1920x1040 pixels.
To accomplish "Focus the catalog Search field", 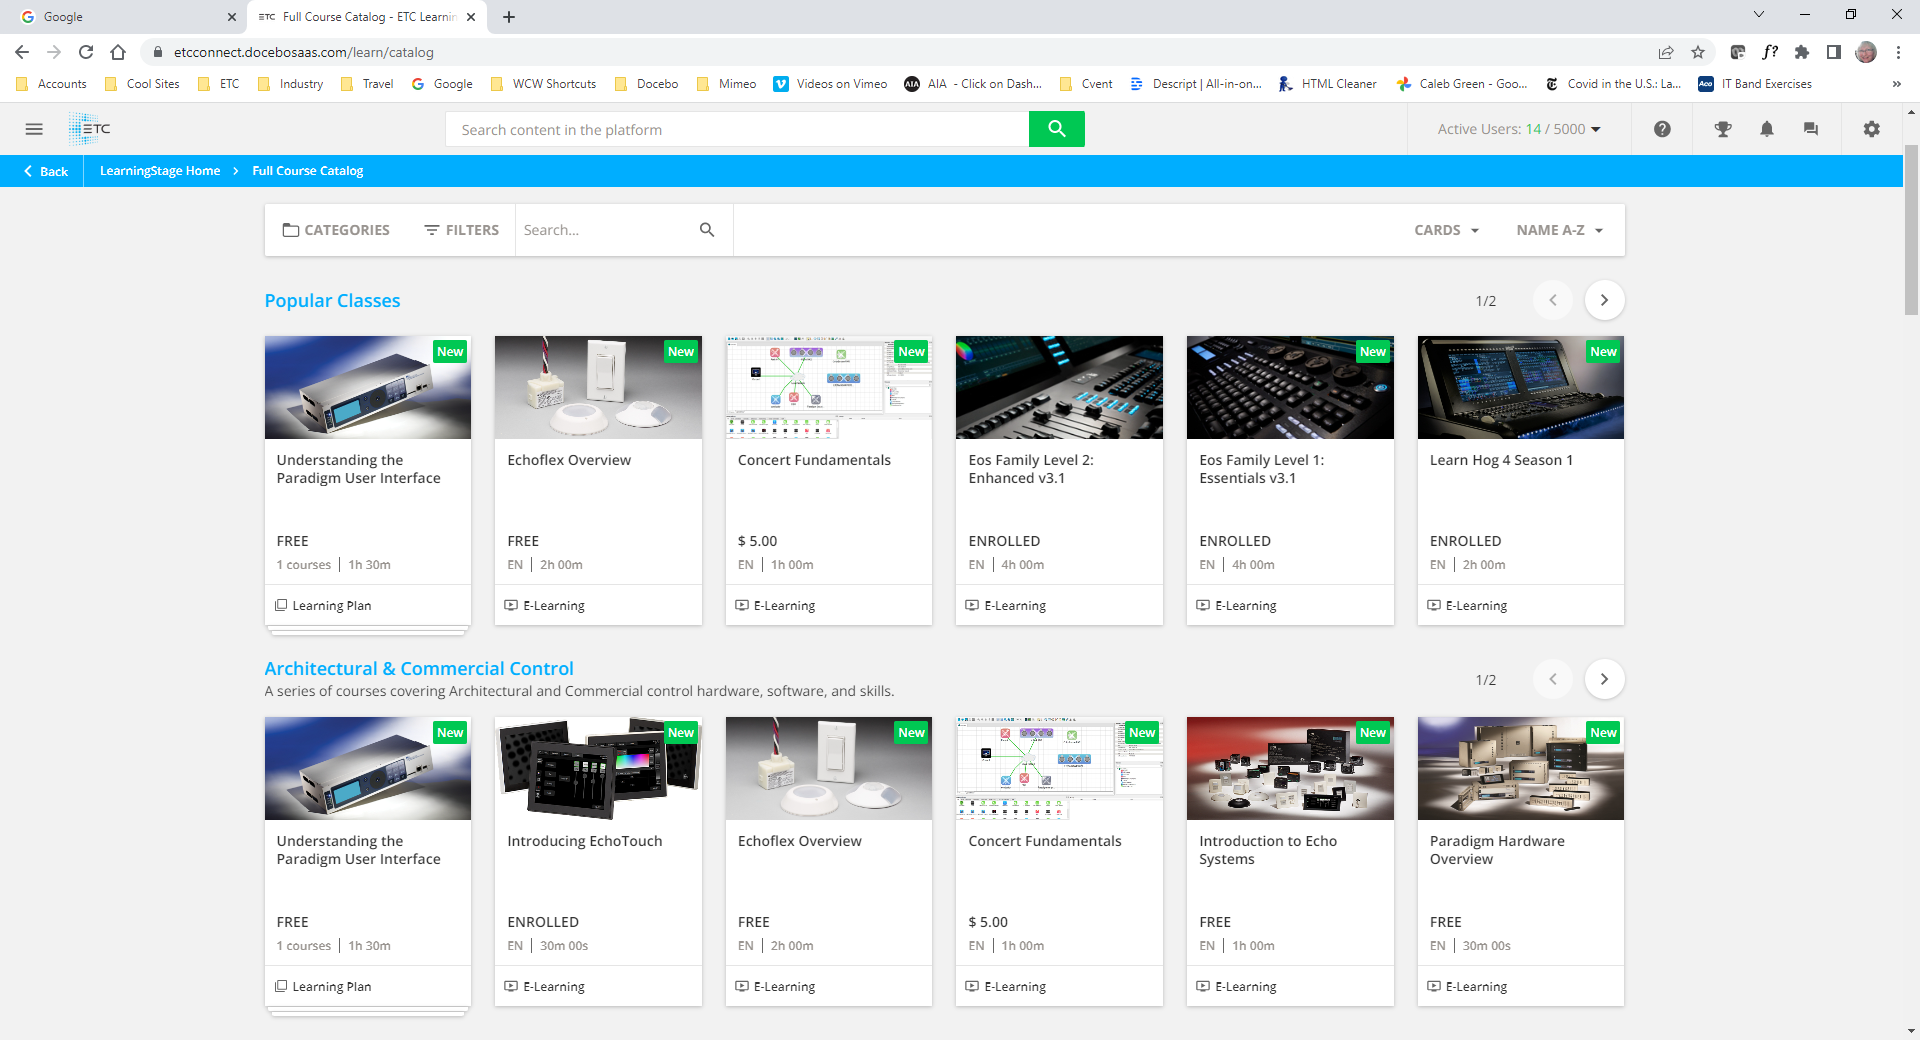I will pos(607,230).
